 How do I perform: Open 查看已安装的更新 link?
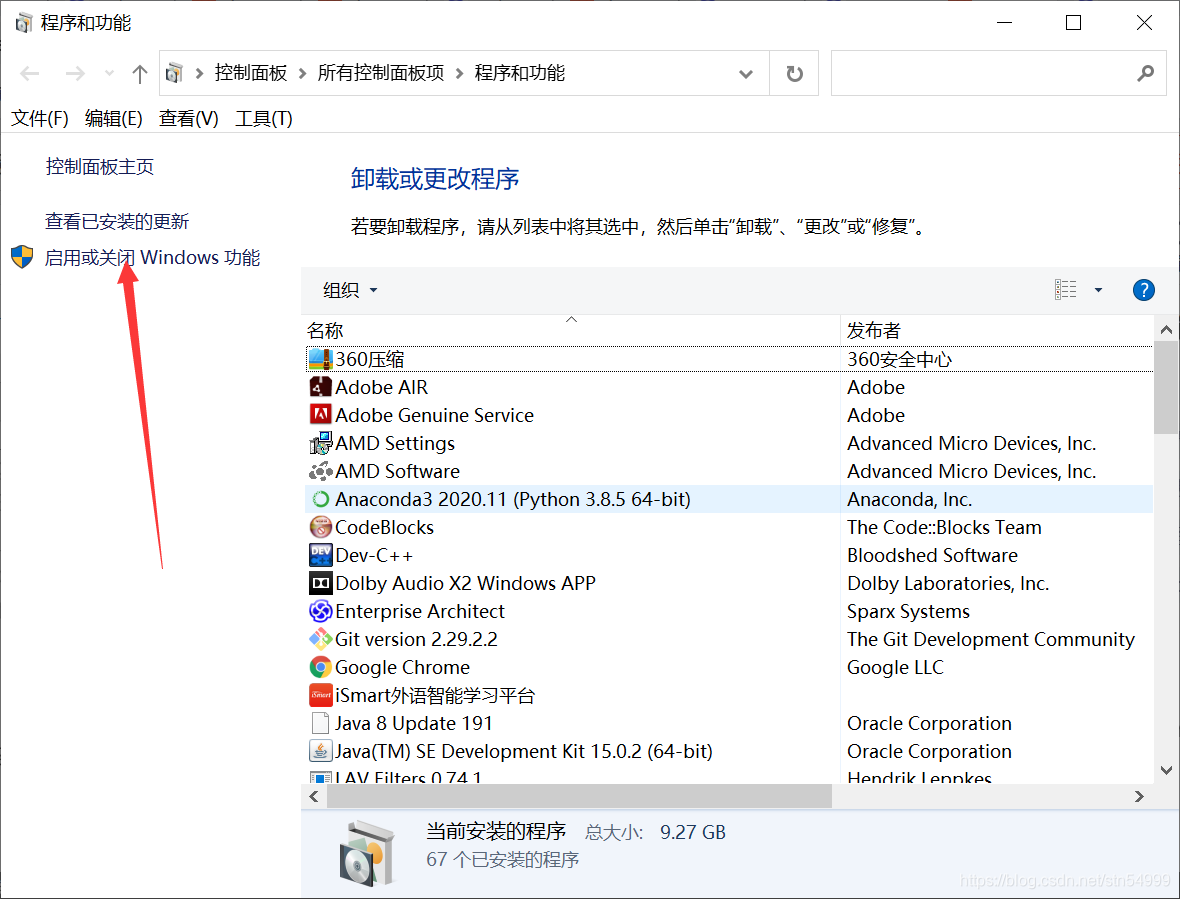[x=117, y=221]
